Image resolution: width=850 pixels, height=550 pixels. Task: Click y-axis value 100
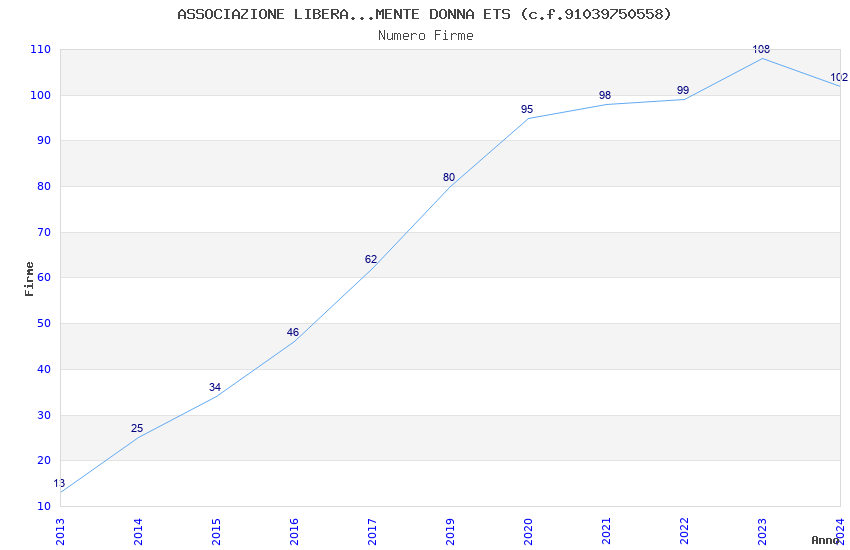[41, 95]
